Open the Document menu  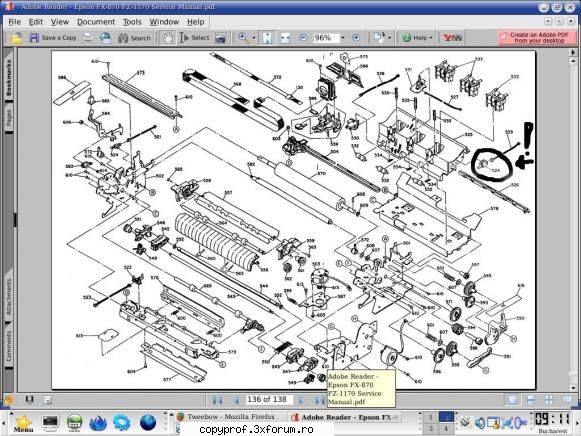[x=96, y=22]
